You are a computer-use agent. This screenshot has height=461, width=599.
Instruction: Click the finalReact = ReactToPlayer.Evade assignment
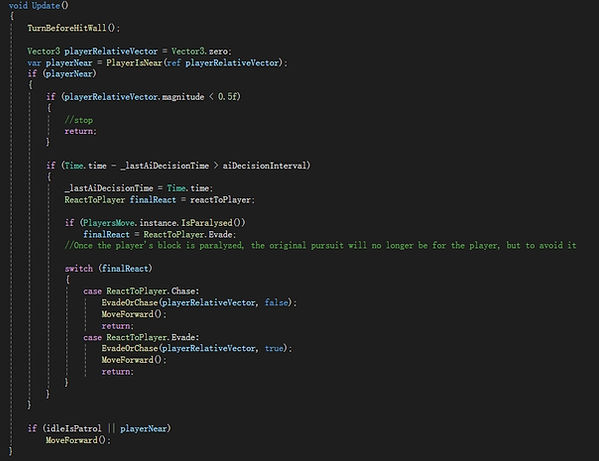[159, 234]
